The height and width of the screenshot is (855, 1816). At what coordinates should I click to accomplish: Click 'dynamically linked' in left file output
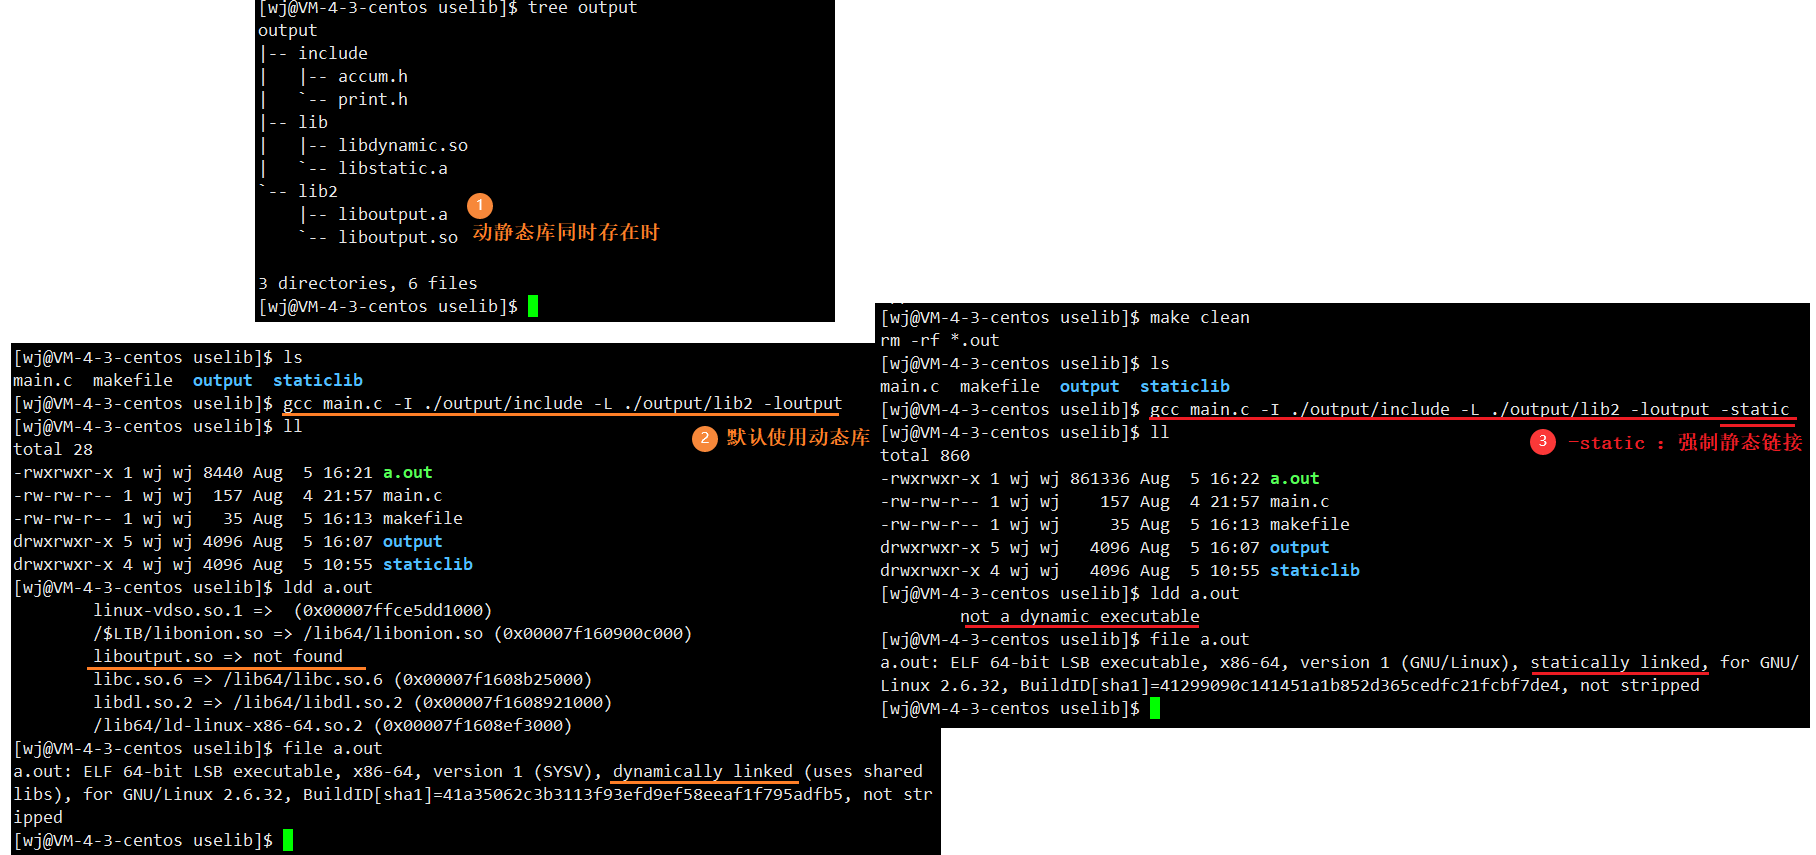703,771
